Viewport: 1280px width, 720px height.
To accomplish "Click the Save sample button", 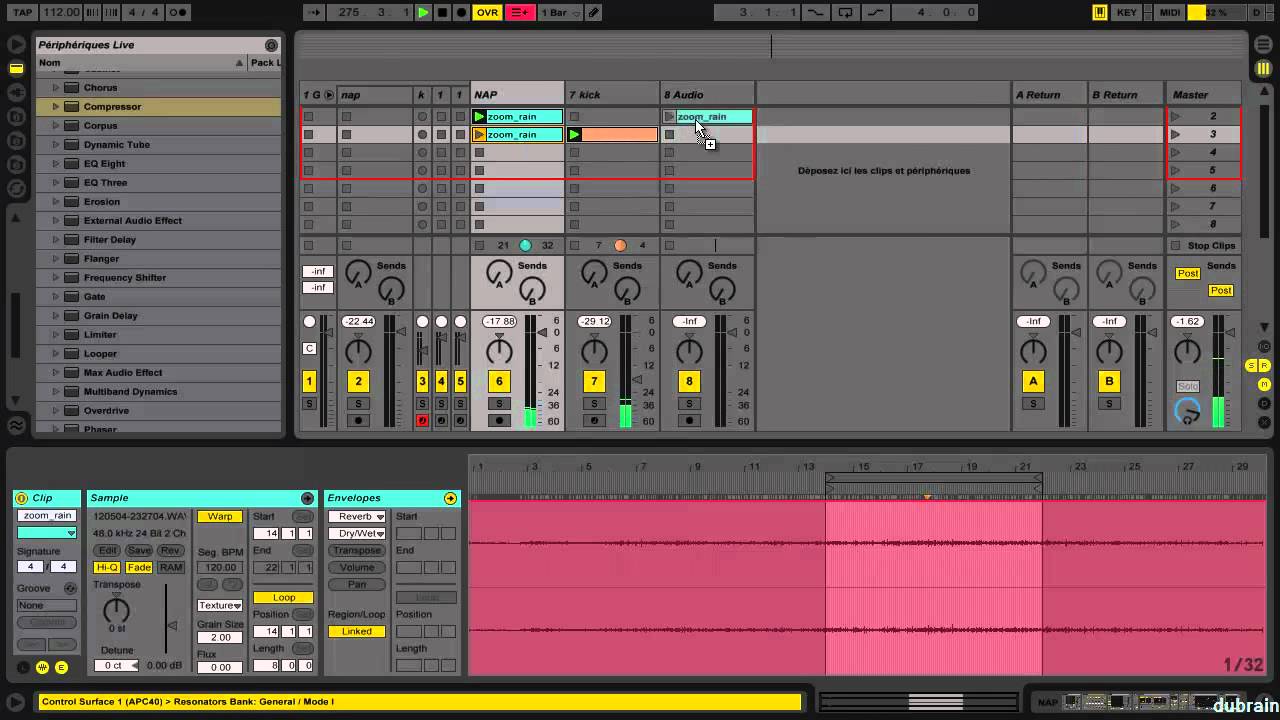I will click(139, 551).
